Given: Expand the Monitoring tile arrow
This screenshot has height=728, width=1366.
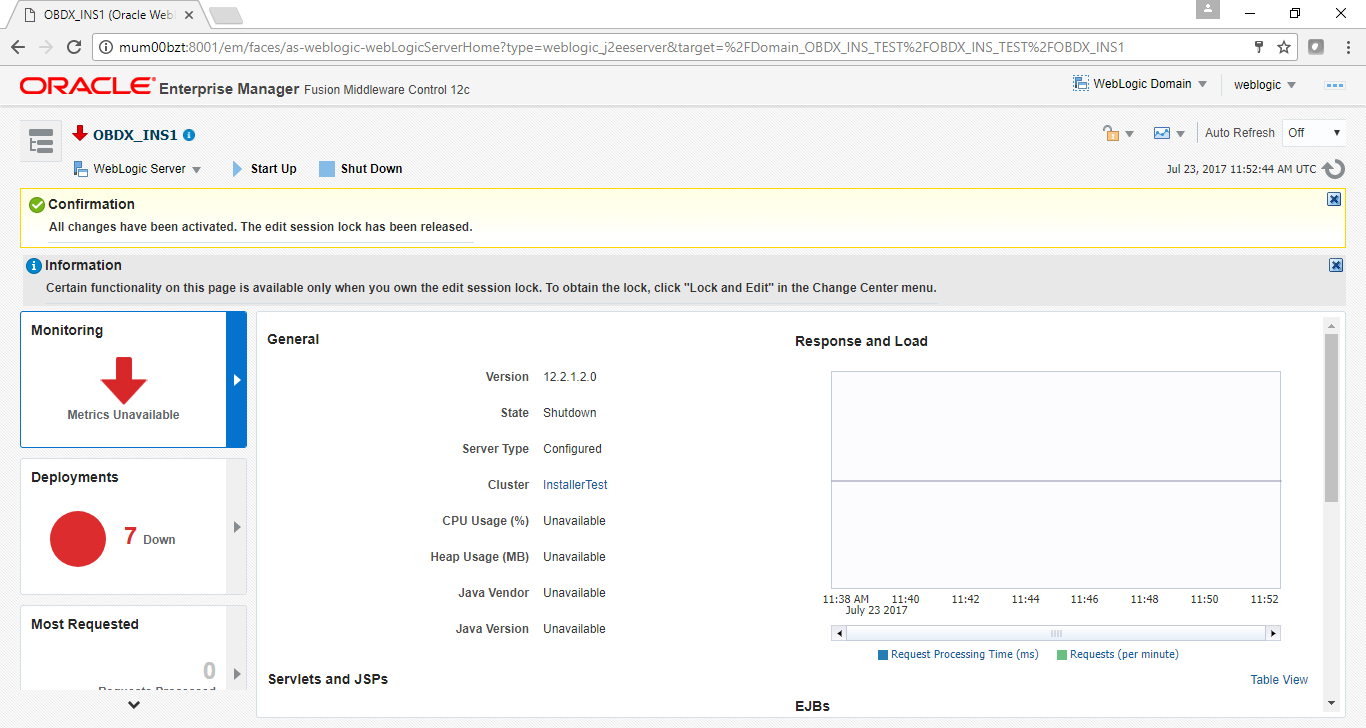Looking at the screenshot, I should (236, 379).
